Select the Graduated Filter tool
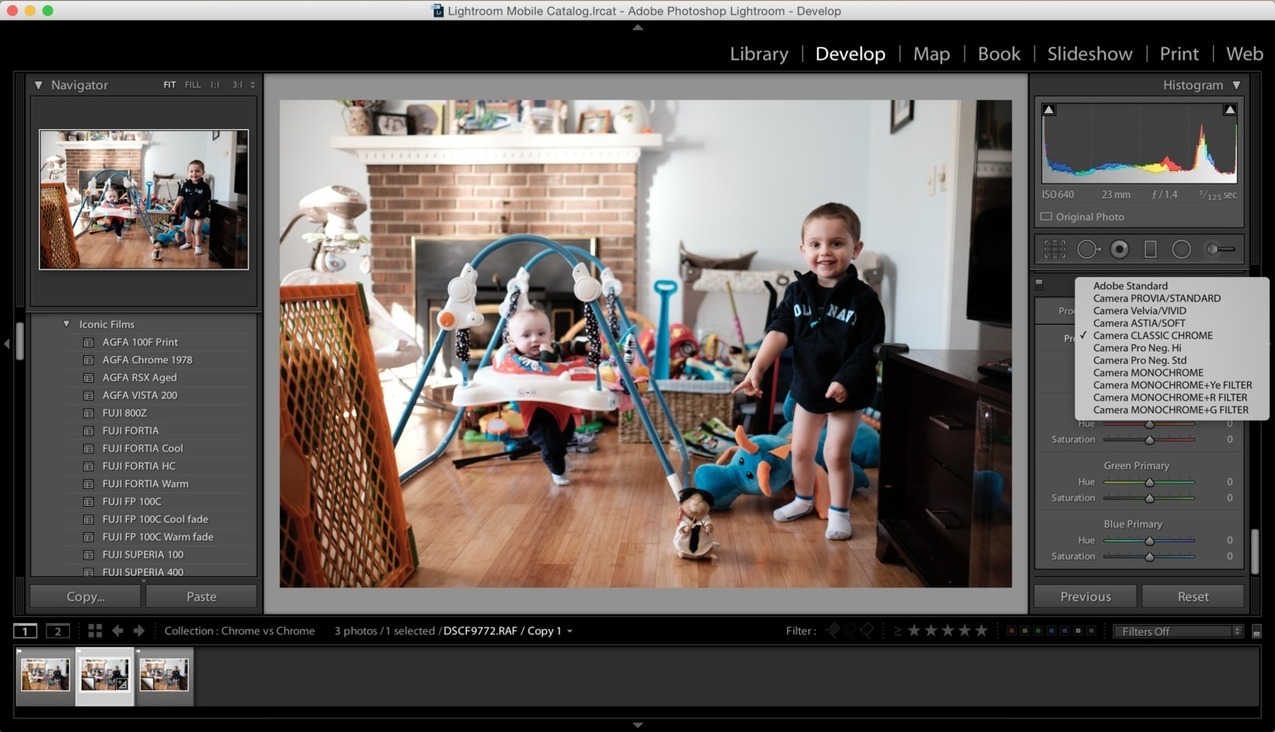Image resolution: width=1275 pixels, height=732 pixels. point(1150,249)
